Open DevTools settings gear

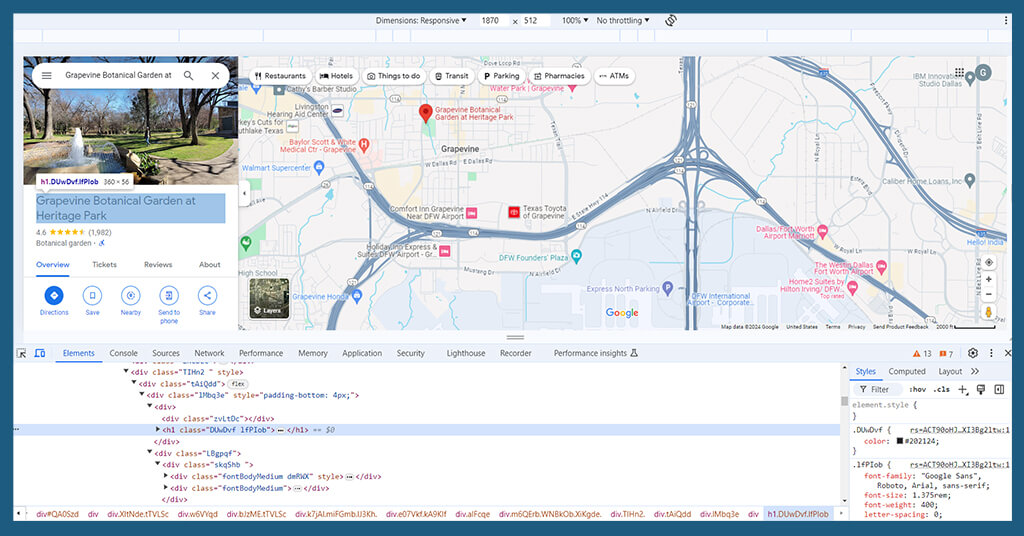pyautogui.click(x=972, y=353)
